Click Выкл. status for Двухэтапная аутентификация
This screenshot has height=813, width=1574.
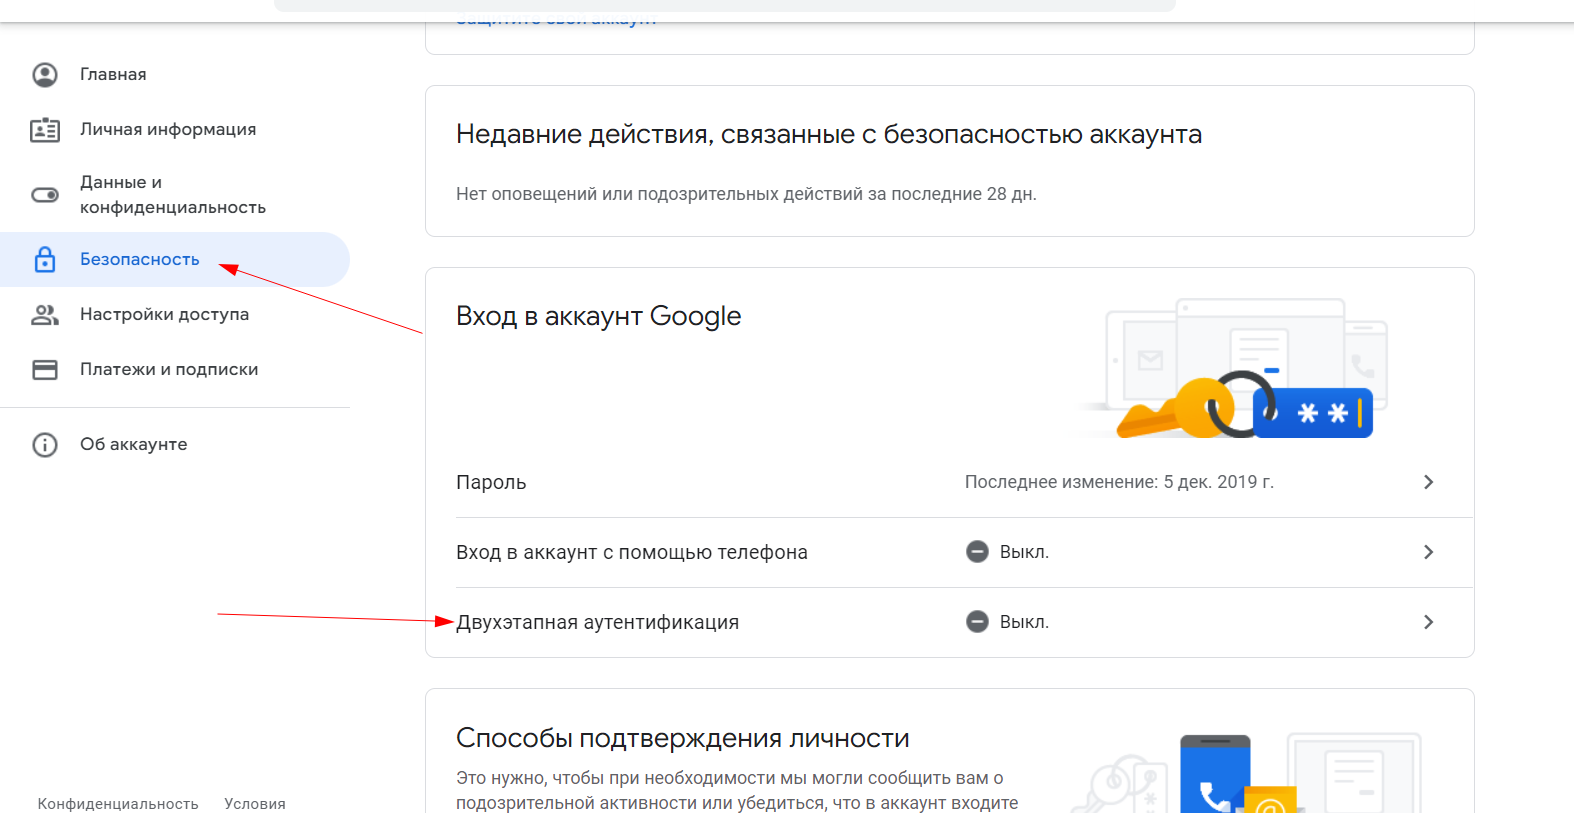tap(1023, 622)
